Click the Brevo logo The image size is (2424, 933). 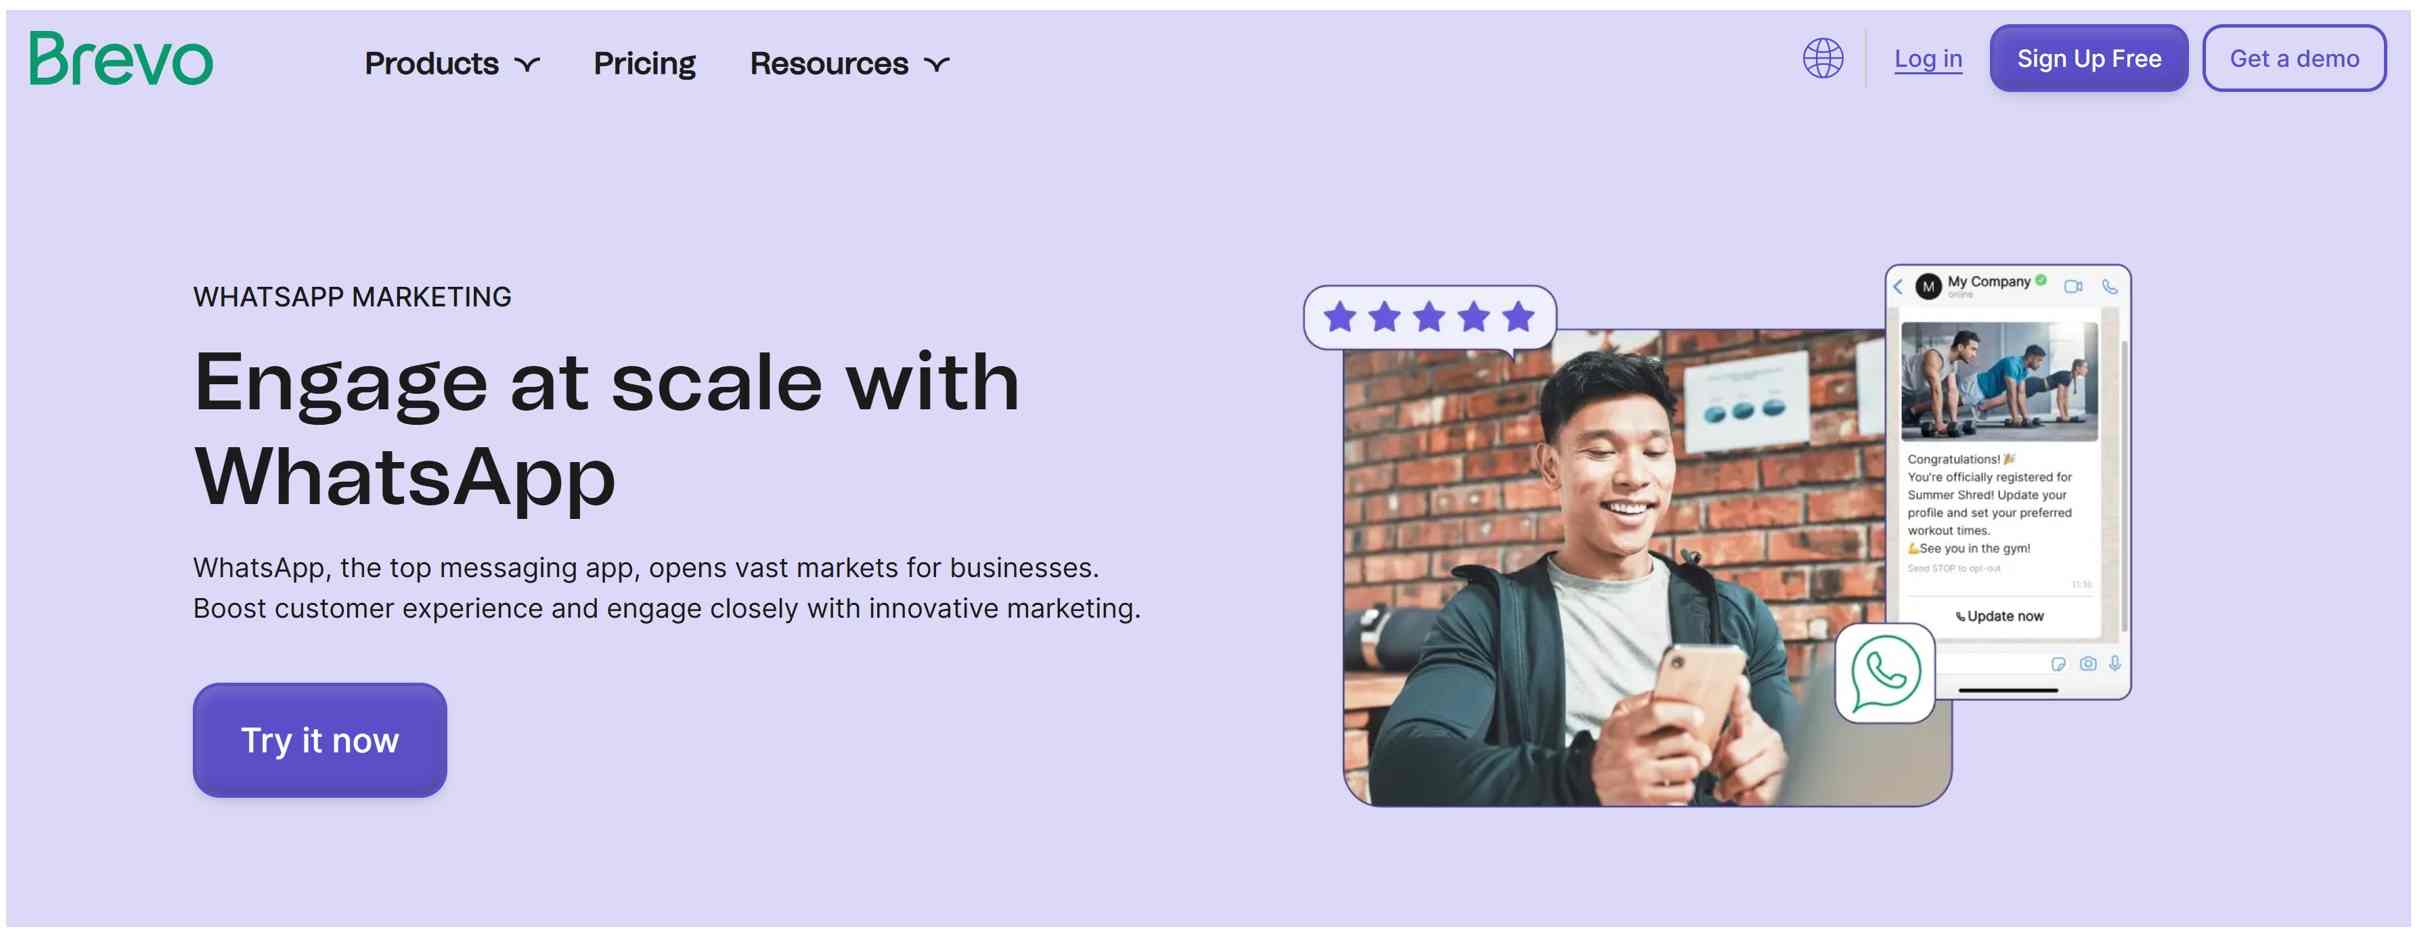pyautogui.click(x=121, y=58)
